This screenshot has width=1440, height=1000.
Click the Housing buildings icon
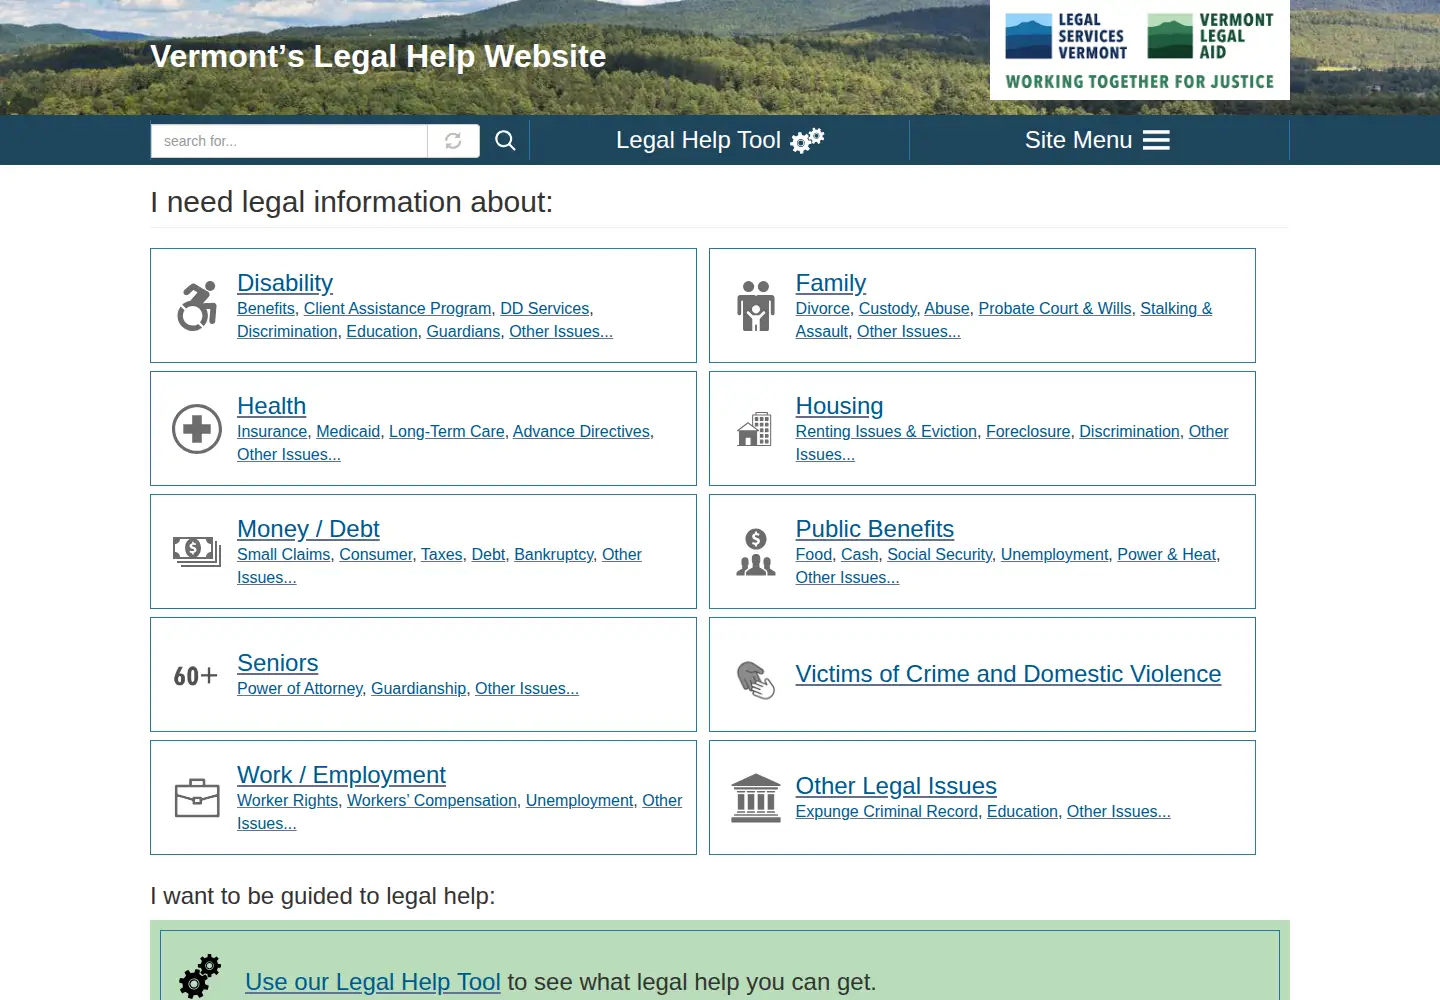tap(755, 429)
